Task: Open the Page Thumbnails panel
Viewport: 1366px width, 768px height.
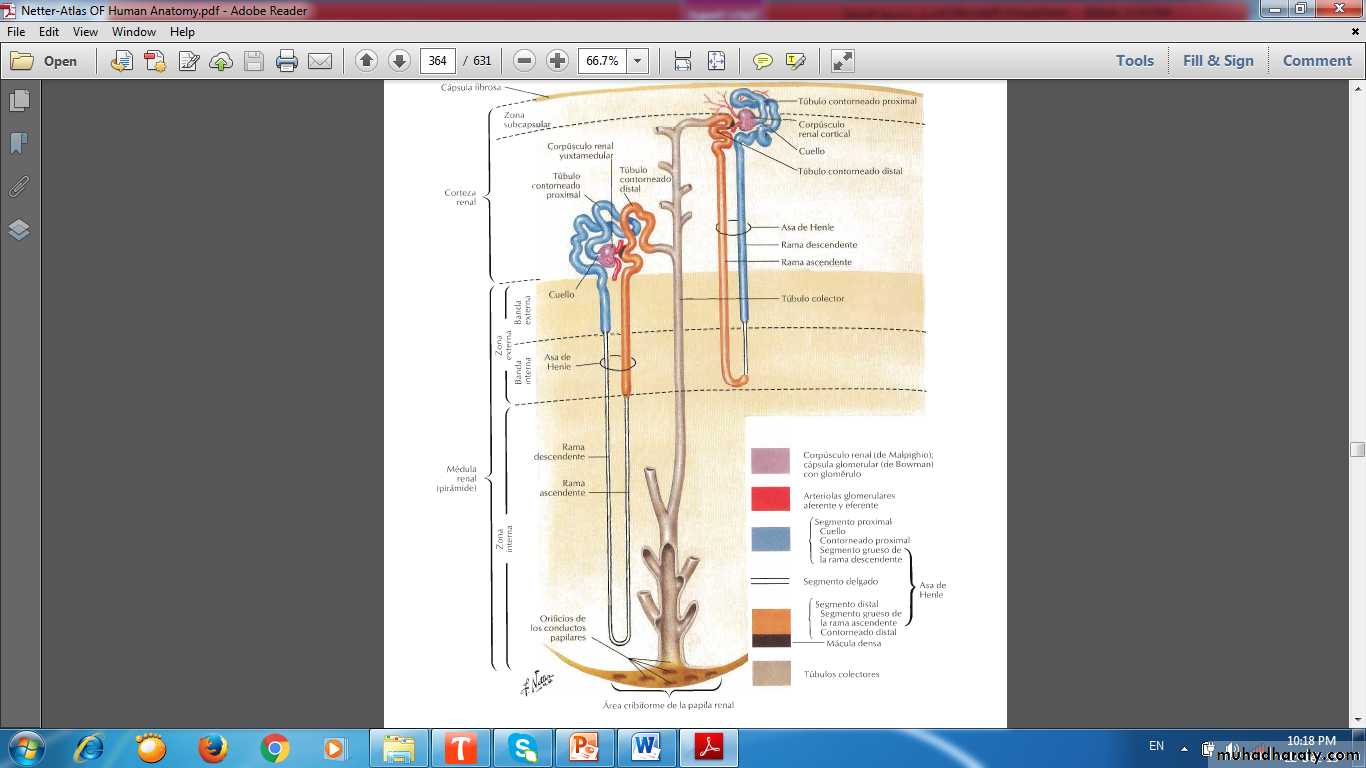Action: point(19,101)
